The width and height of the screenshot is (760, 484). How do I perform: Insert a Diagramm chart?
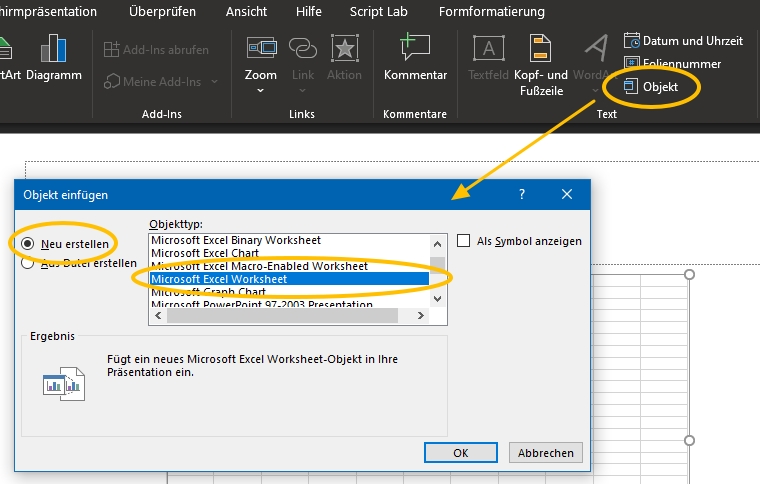click(x=53, y=57)
